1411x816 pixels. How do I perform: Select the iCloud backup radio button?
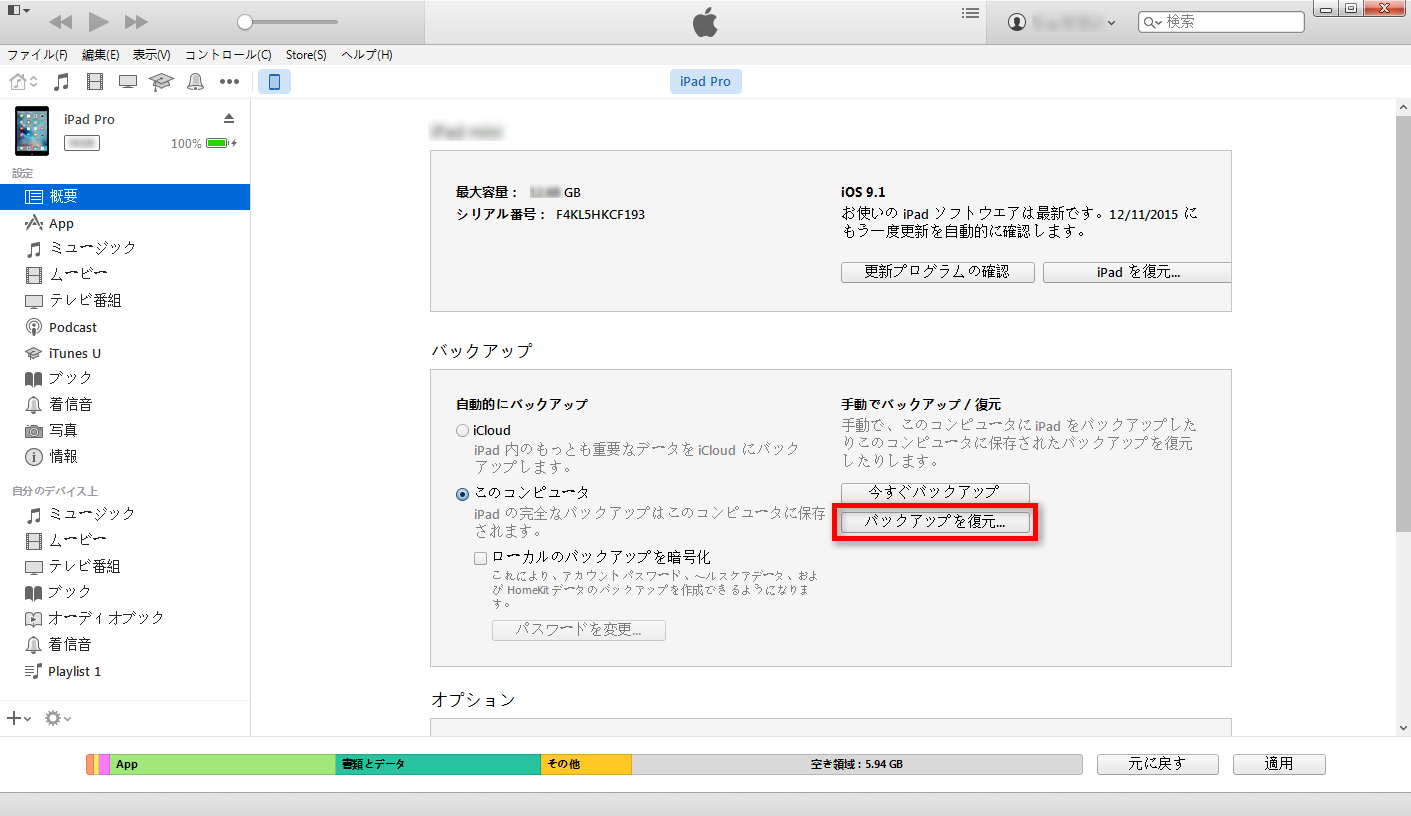462,431
